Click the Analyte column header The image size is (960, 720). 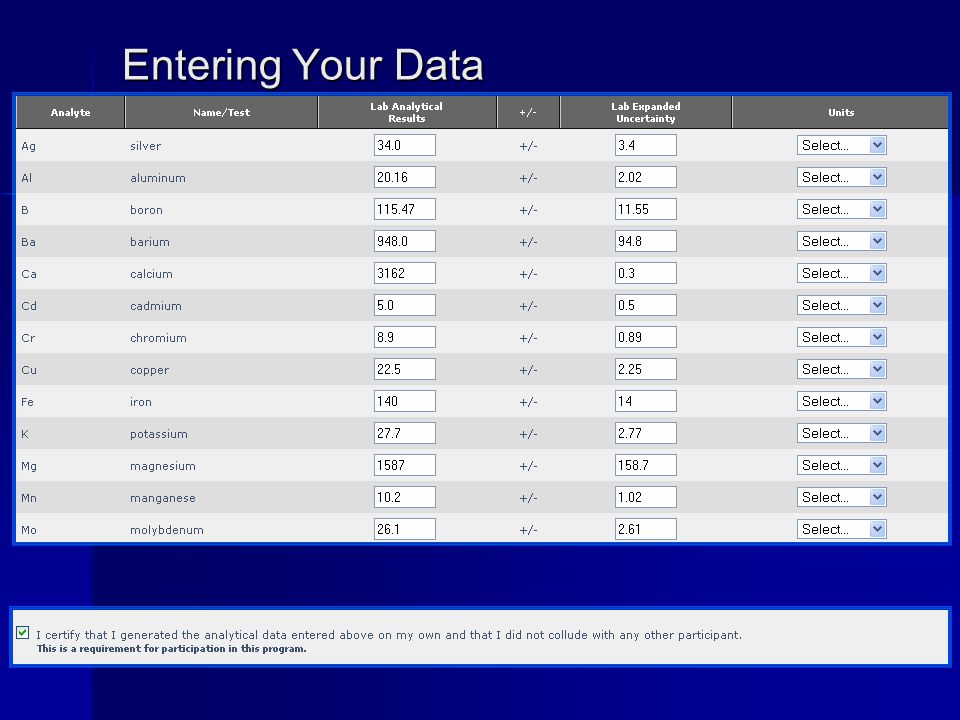tap(70, 112)
